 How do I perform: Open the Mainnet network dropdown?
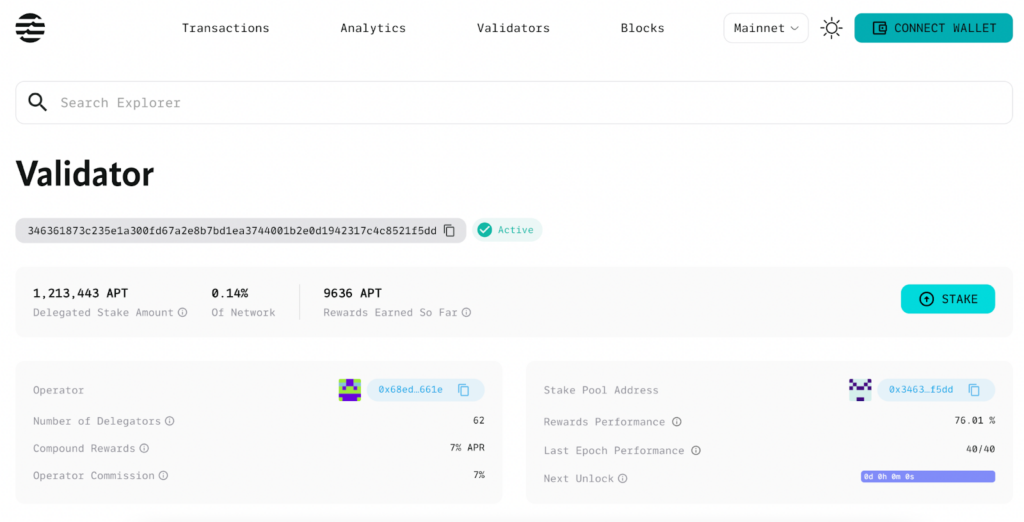click(765, 28)
